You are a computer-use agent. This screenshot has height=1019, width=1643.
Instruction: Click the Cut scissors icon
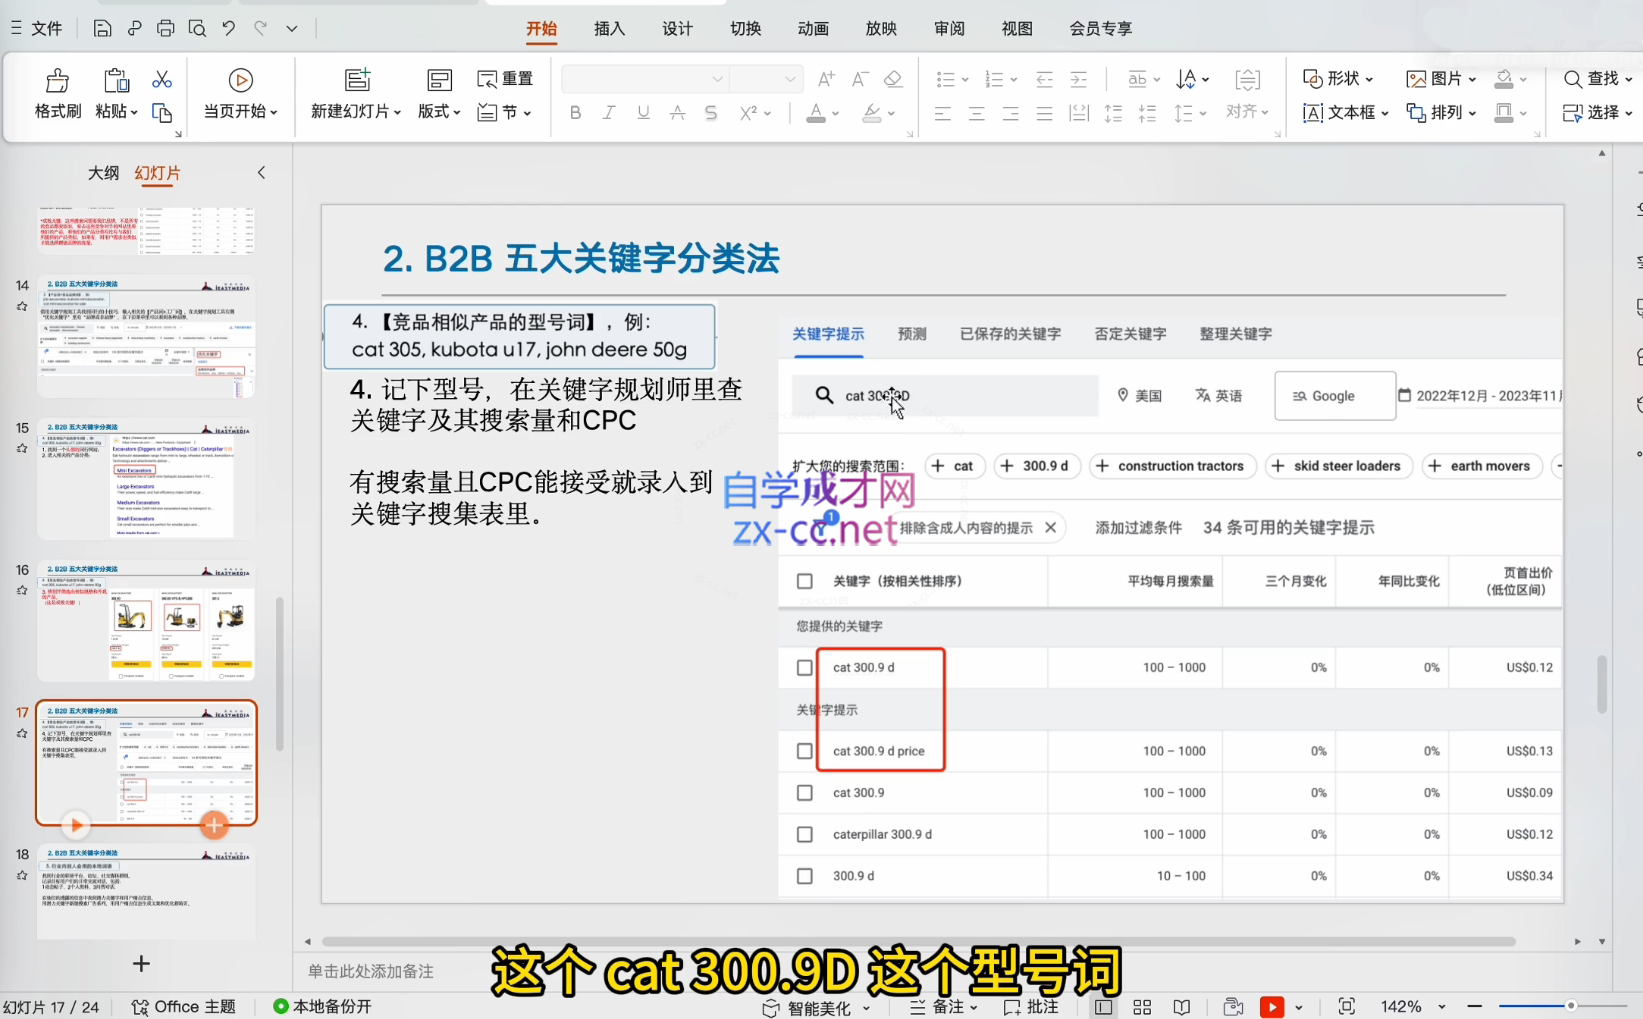[162, 79]
